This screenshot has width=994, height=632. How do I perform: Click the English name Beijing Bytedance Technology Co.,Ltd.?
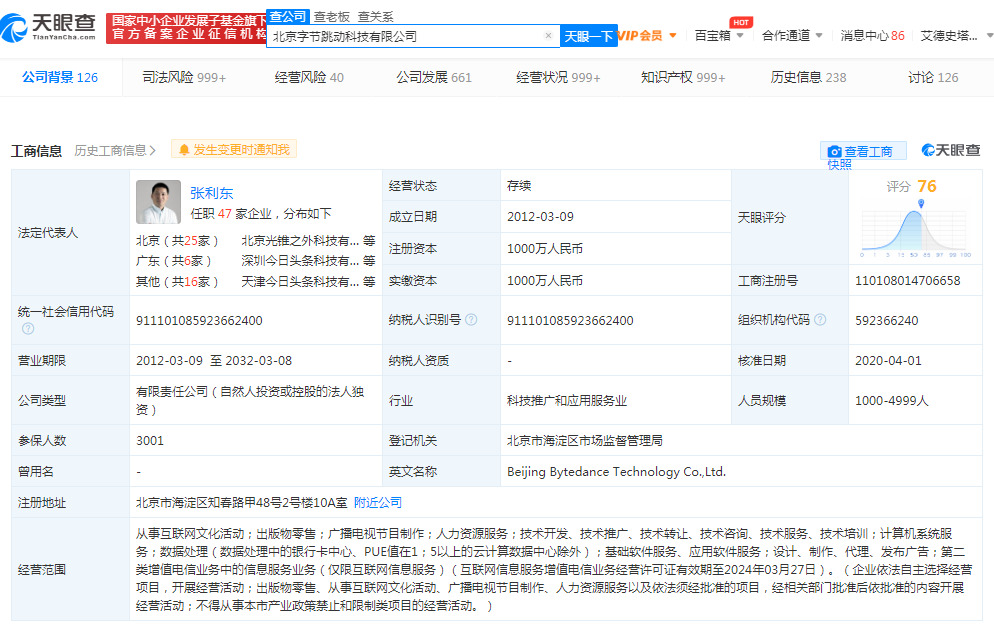[616, 472]
